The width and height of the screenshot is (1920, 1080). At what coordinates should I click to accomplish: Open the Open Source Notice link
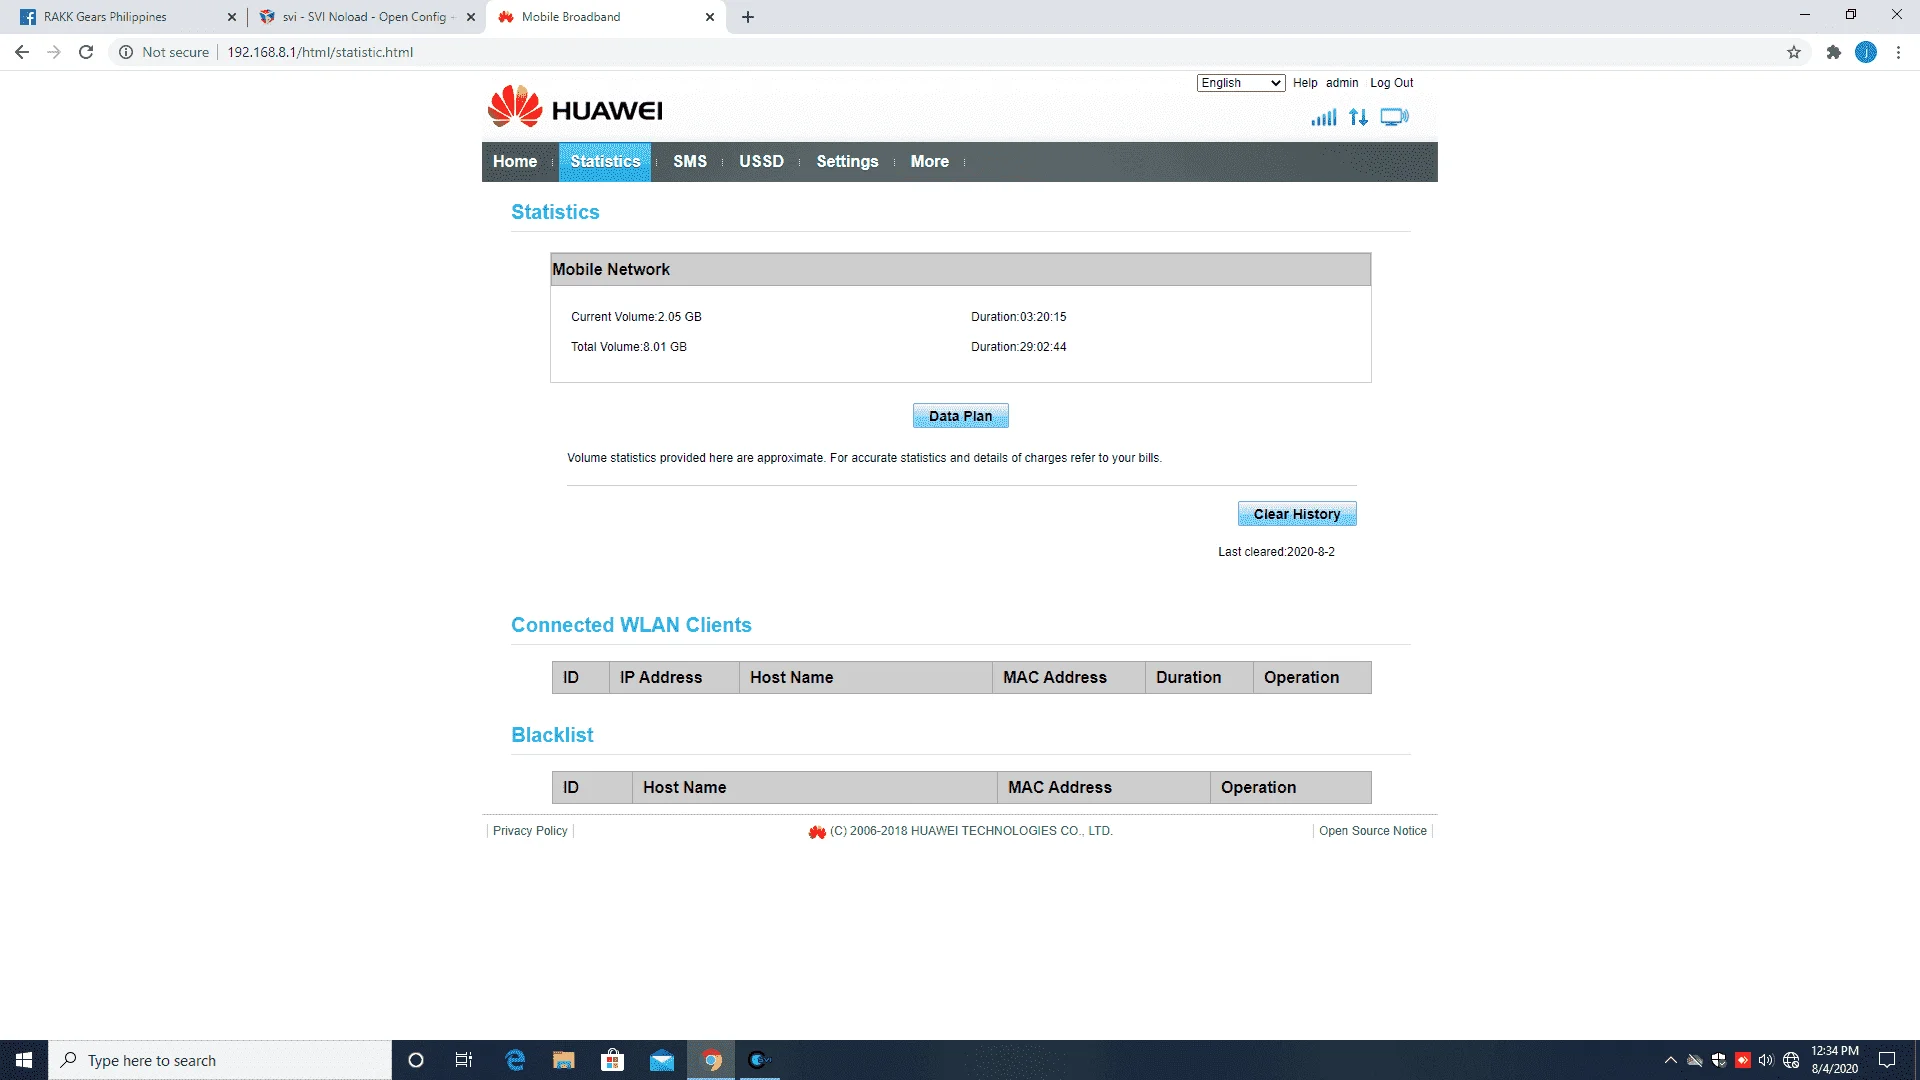point(1373,831)
